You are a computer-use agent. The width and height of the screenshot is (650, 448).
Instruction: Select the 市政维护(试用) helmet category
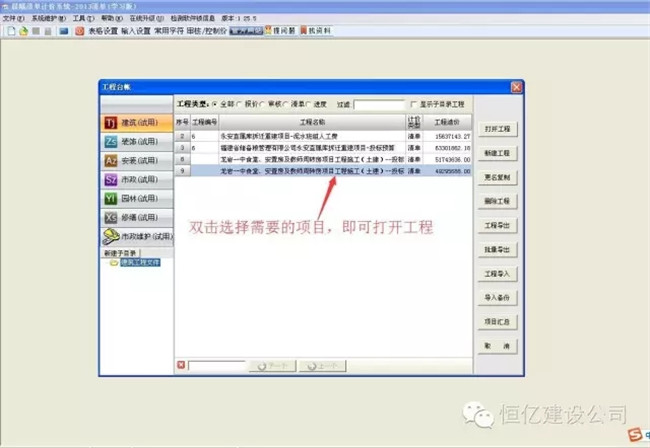137,237
